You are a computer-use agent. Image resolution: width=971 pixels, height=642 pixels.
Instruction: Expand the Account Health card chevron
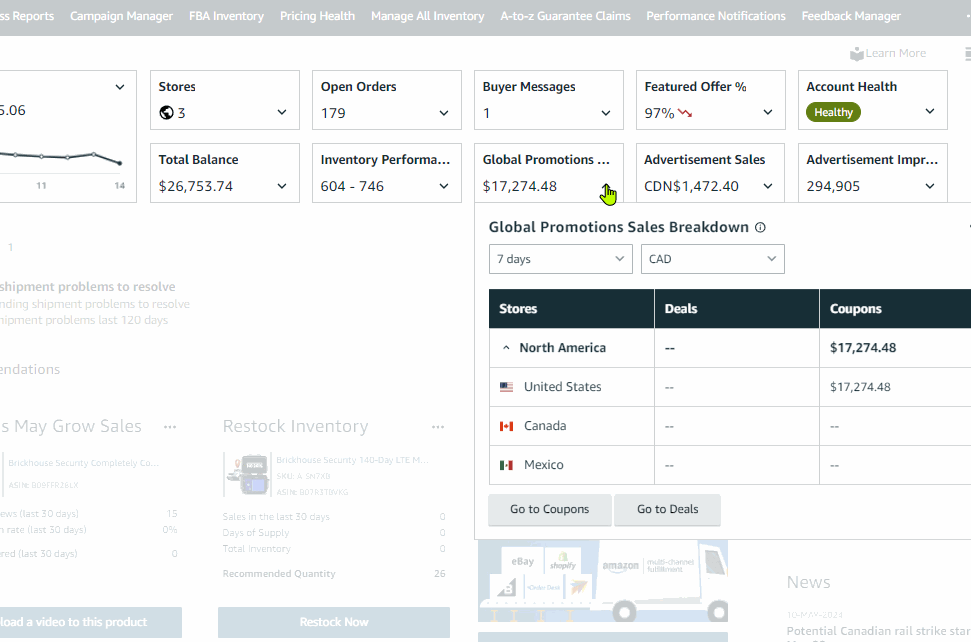[x=930, y=111]
